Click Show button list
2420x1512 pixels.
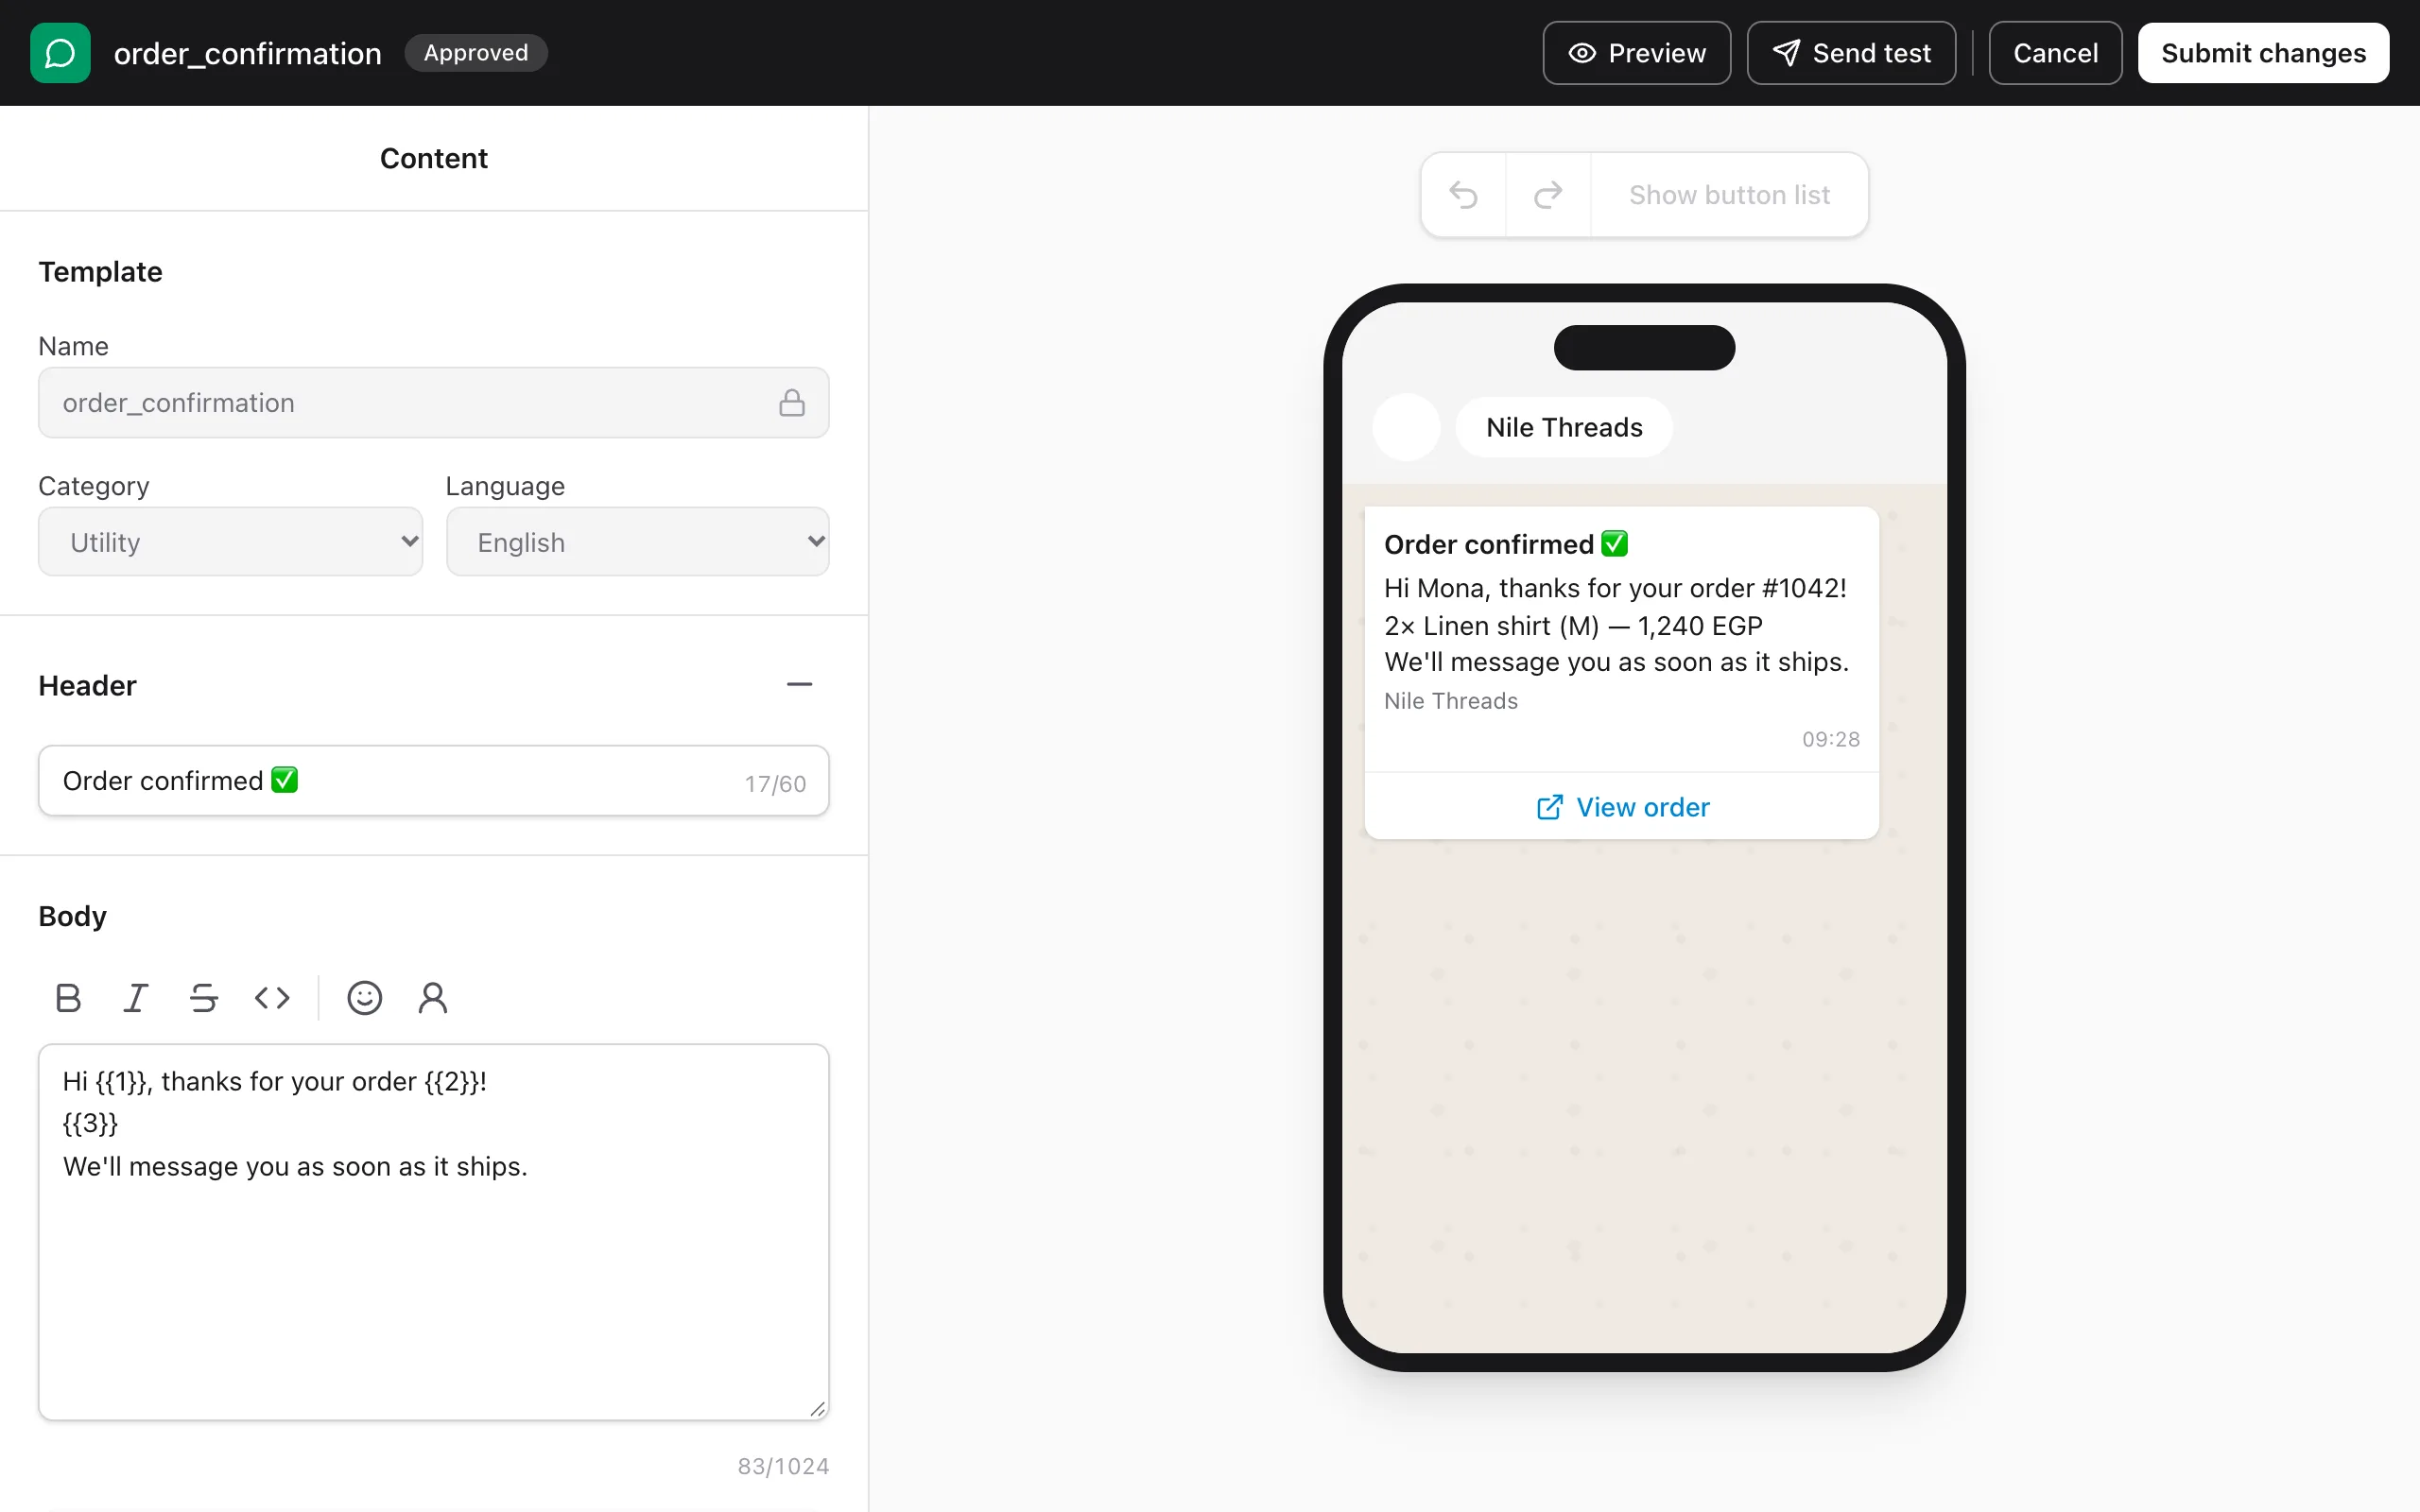point(1729,195)
